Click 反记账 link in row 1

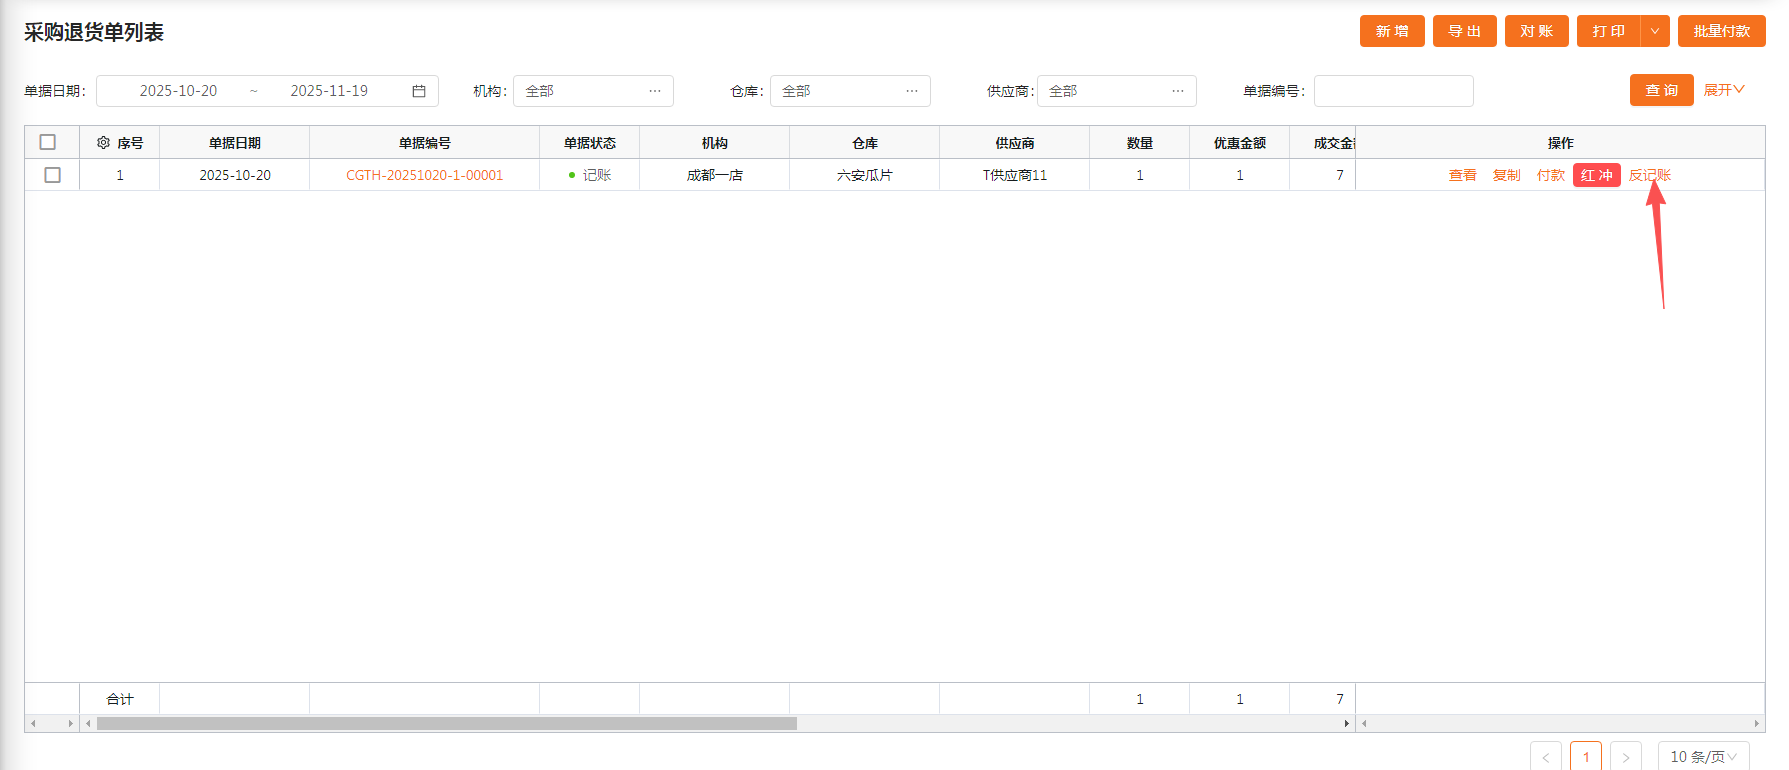pos(1650,175)
